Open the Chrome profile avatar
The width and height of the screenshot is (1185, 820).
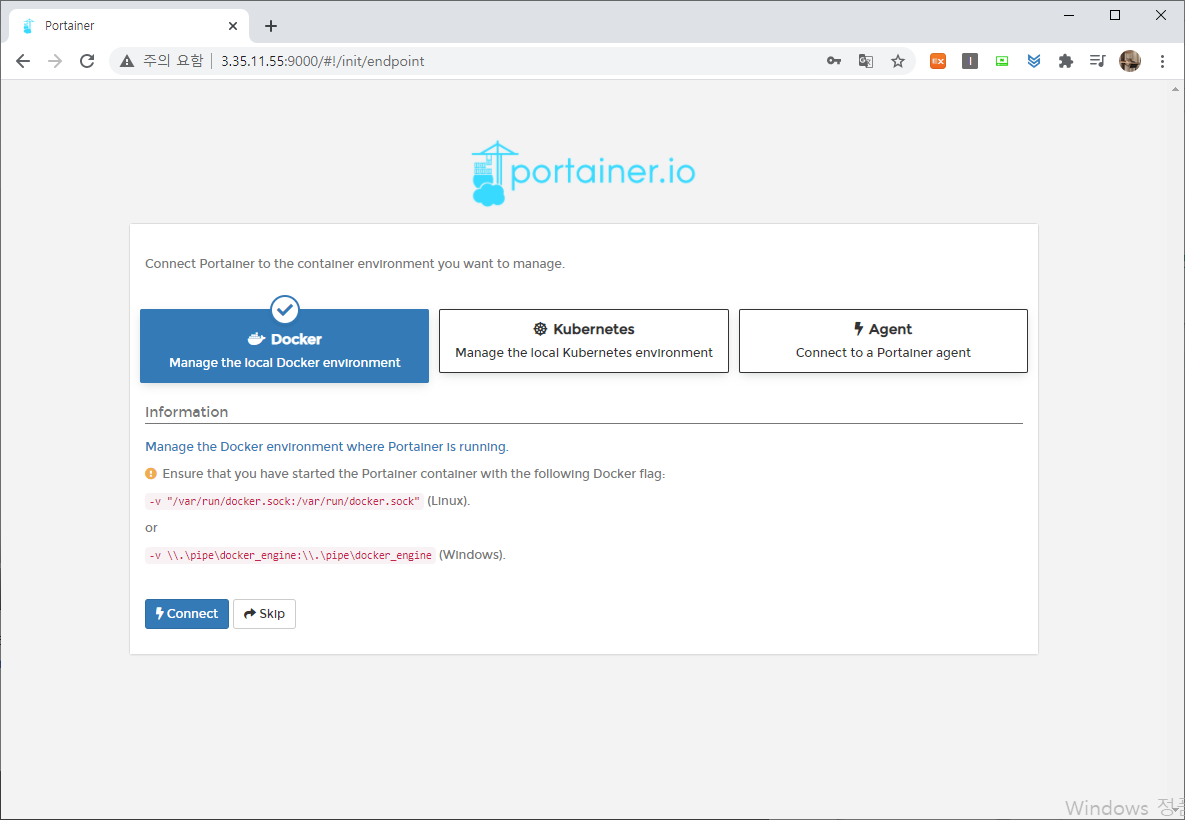pyautogui.click(x=1130, y=61)
